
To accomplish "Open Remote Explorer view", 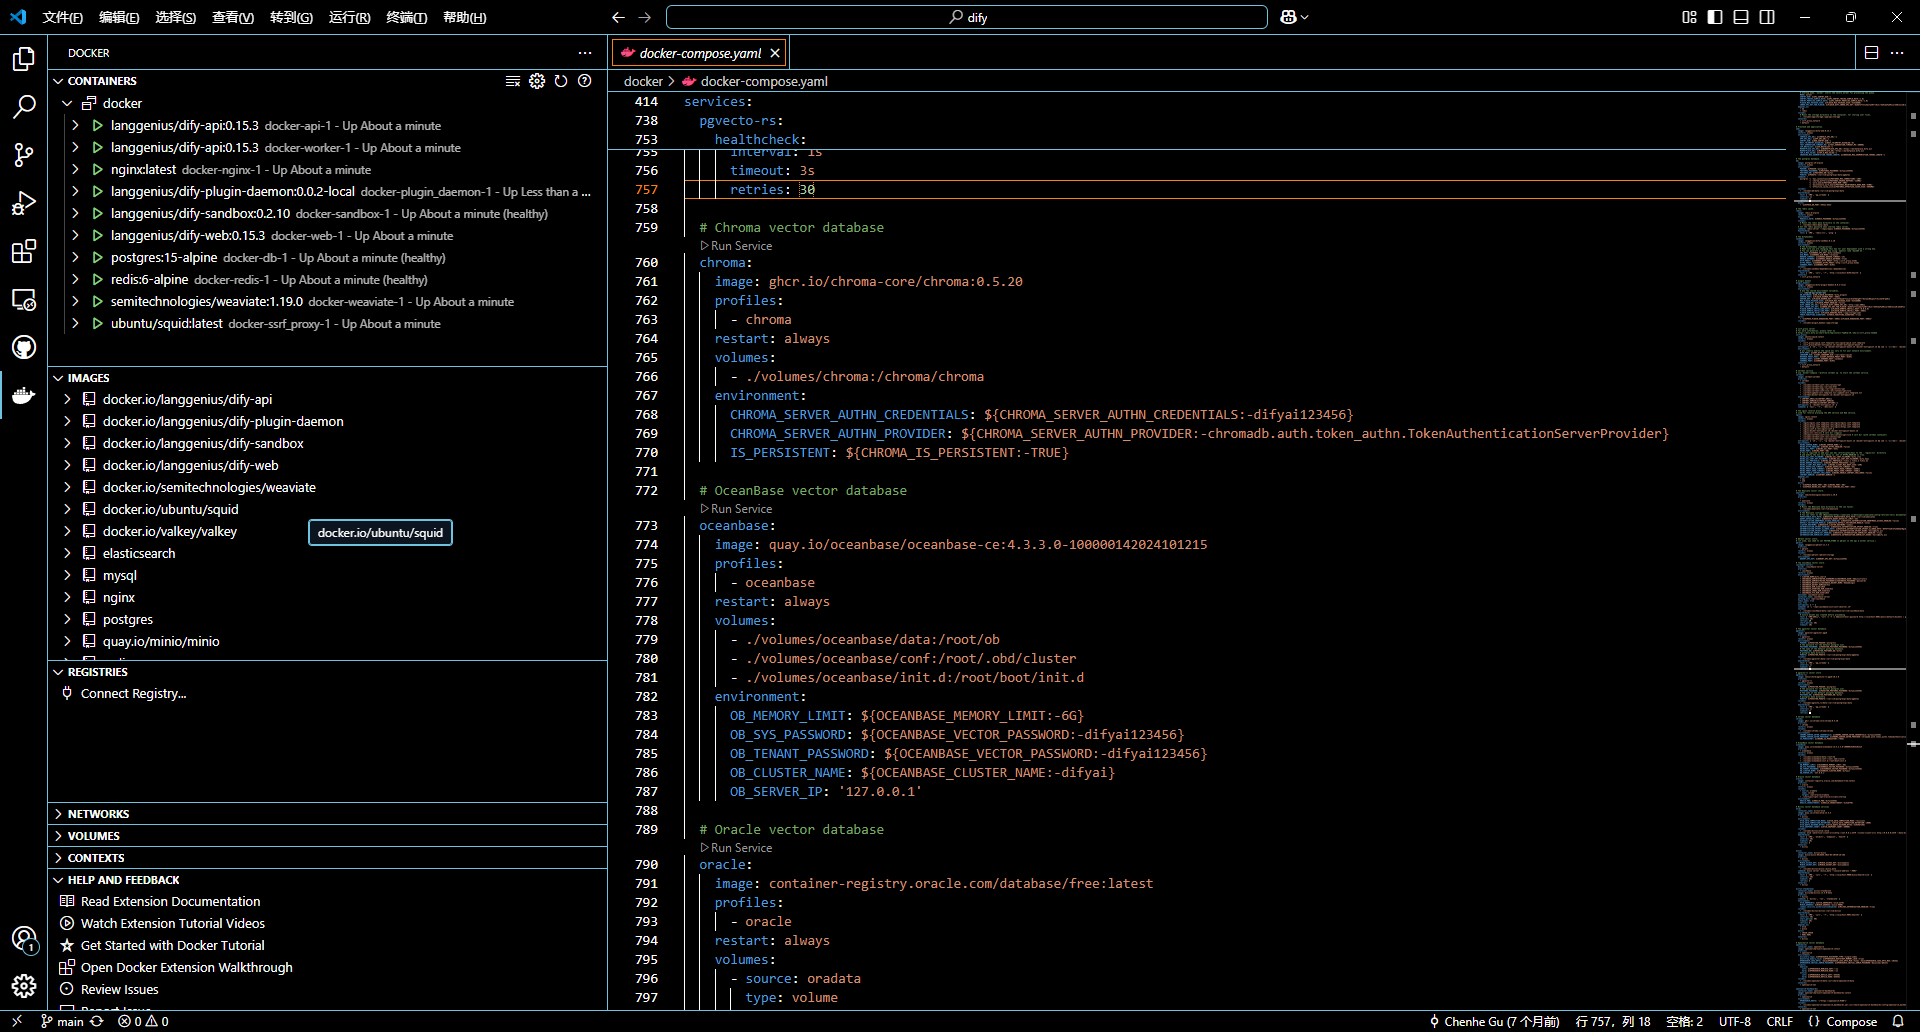I will click(x=24, y=299).
